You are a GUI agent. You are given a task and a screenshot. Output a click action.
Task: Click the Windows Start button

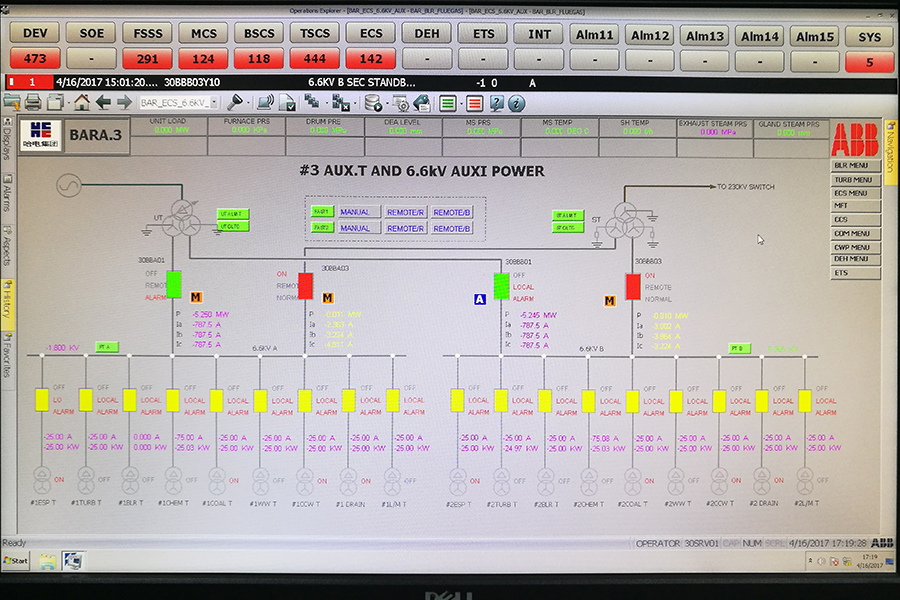[x=17, y=560]
